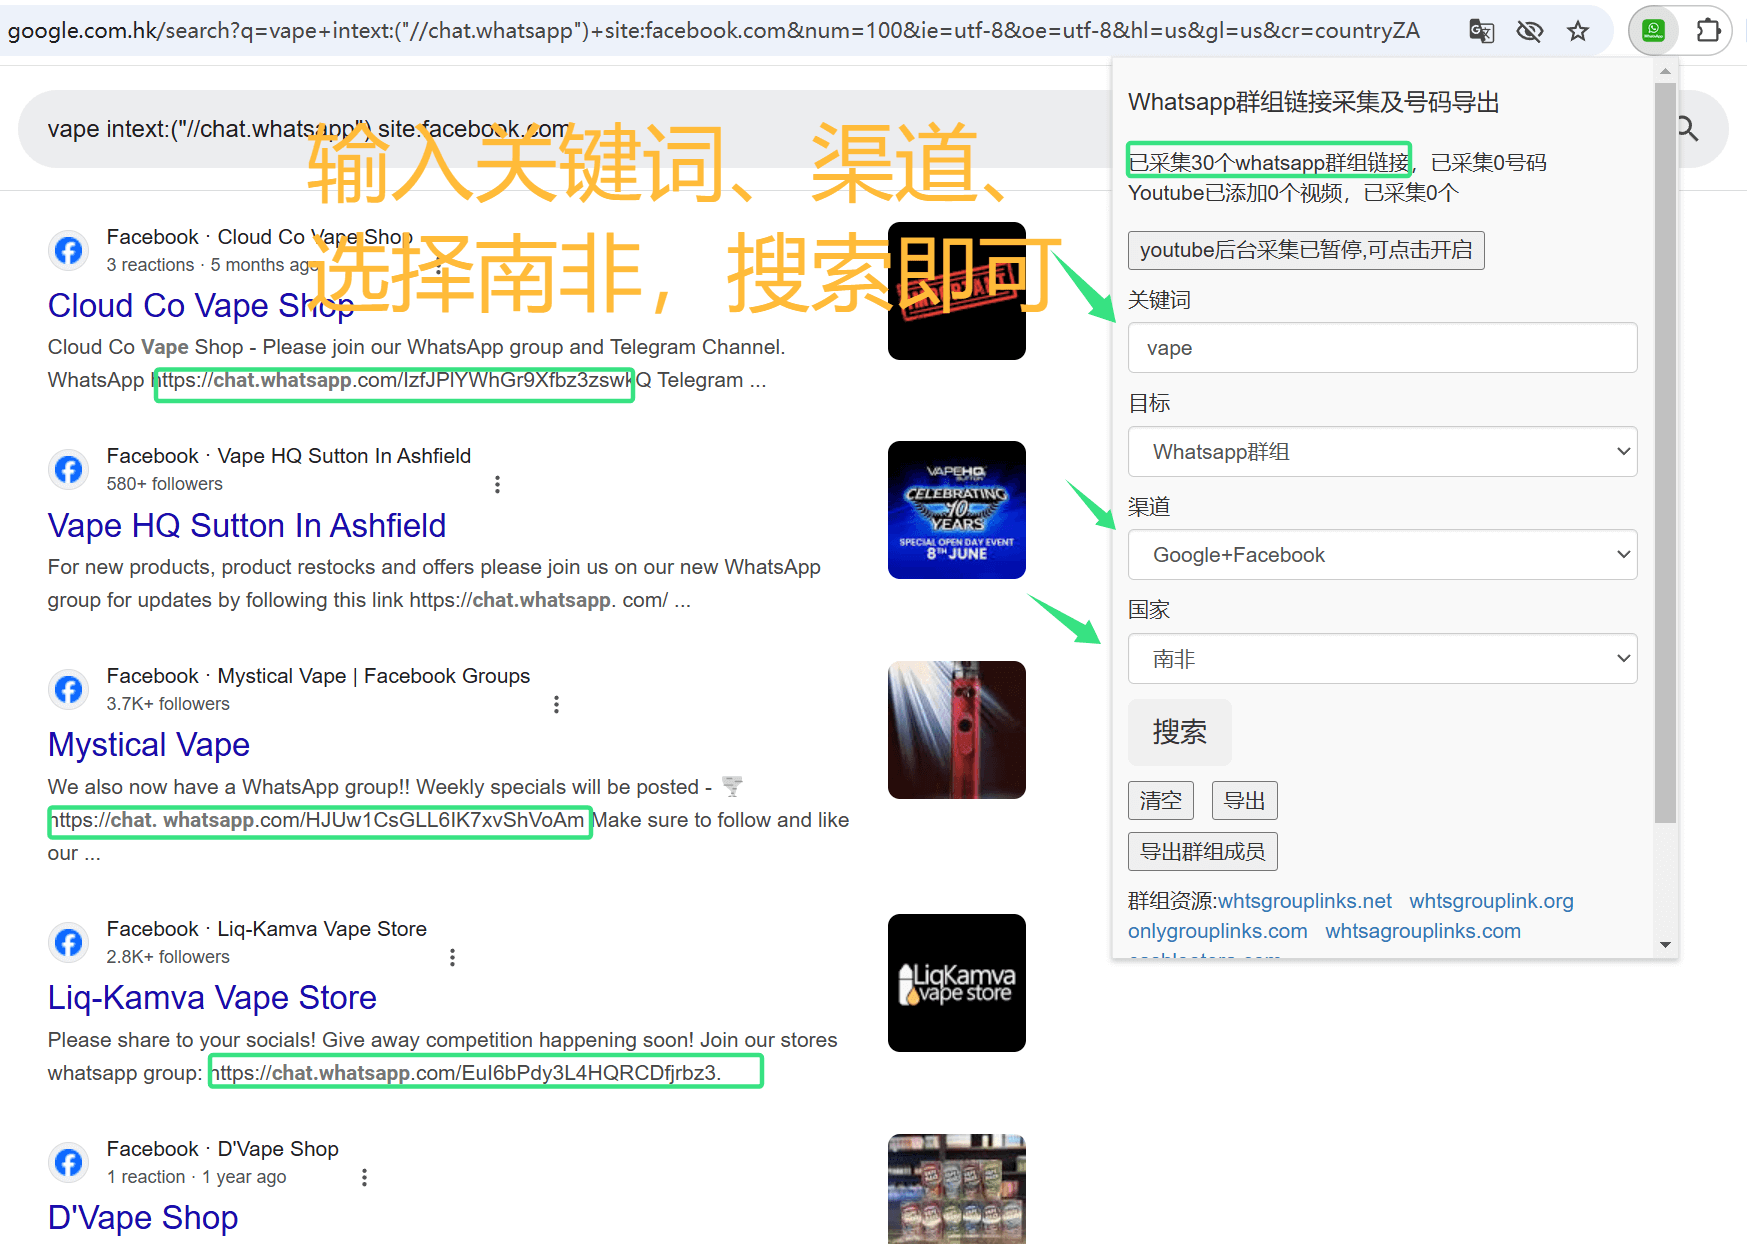Click the Mystical Vape red device thumbnail
This screenshot has height=1244, width=1747.
click(x=957, y=730)
